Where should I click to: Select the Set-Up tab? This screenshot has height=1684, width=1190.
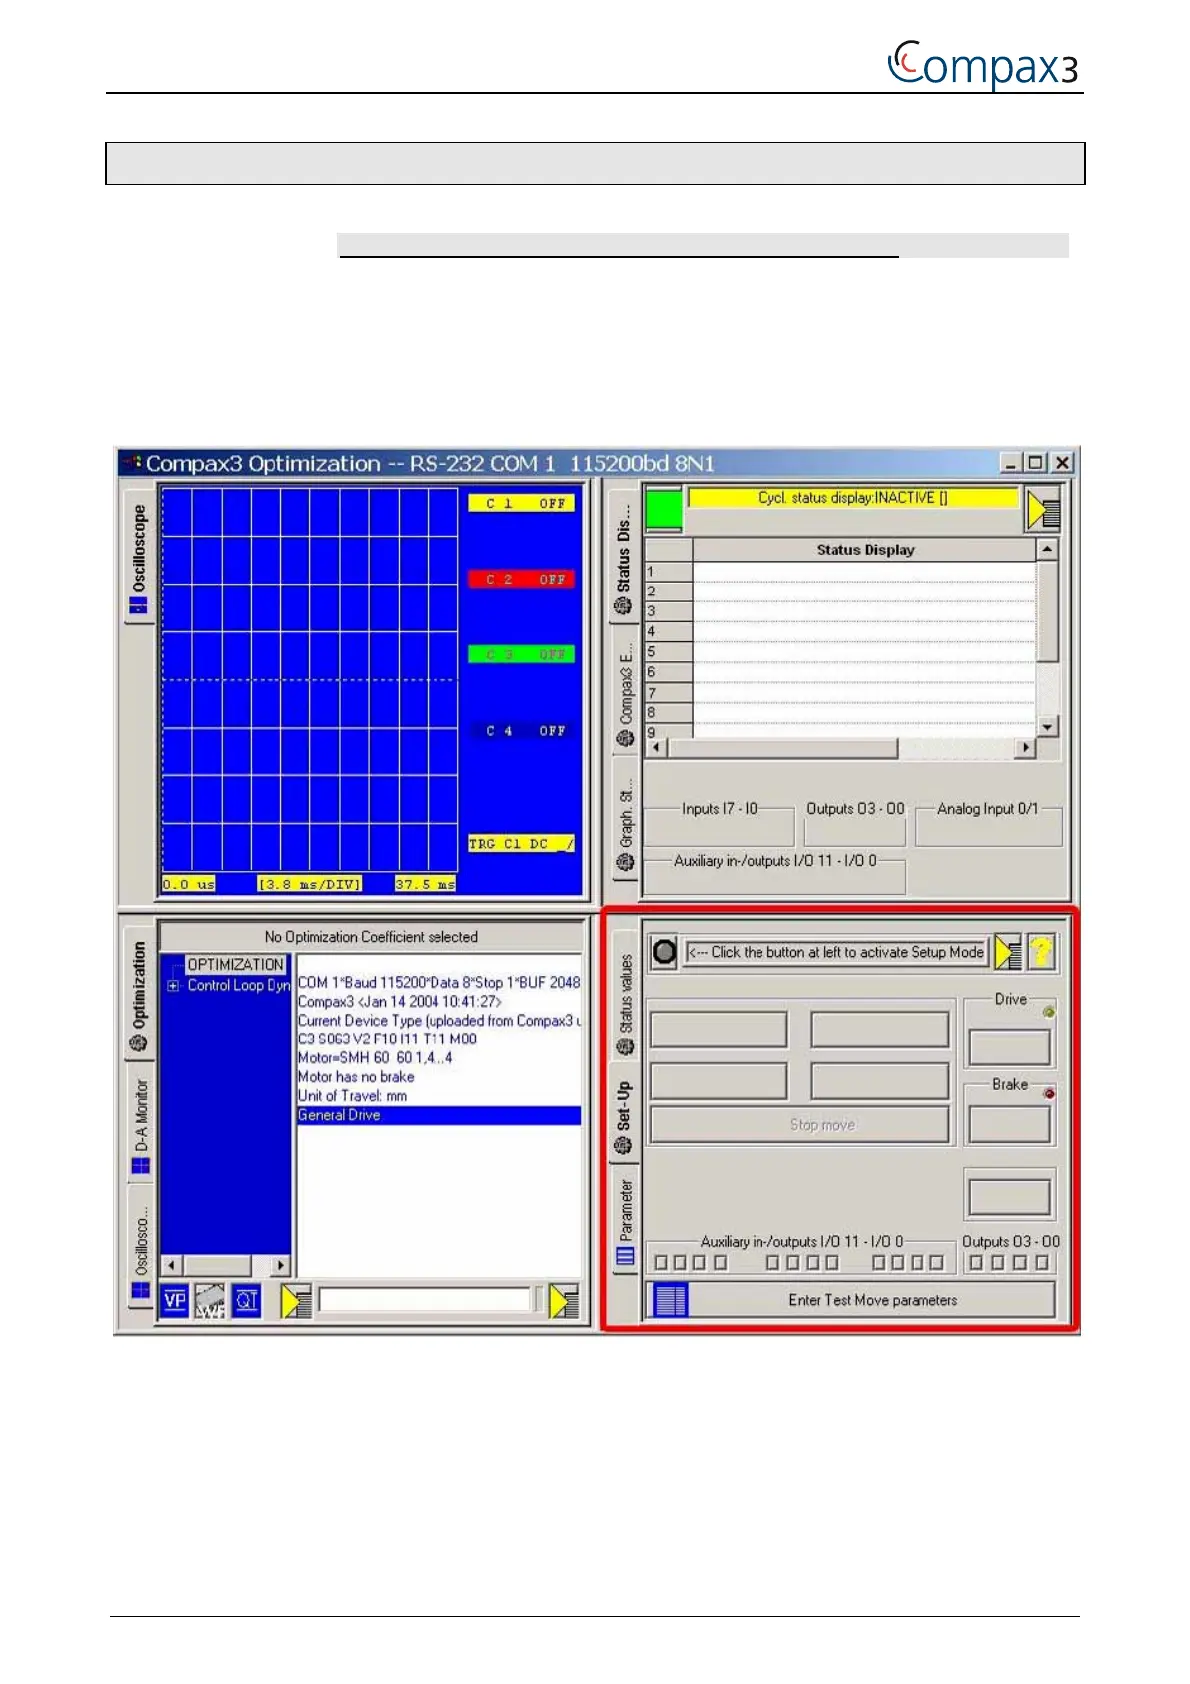(624, 1113)
